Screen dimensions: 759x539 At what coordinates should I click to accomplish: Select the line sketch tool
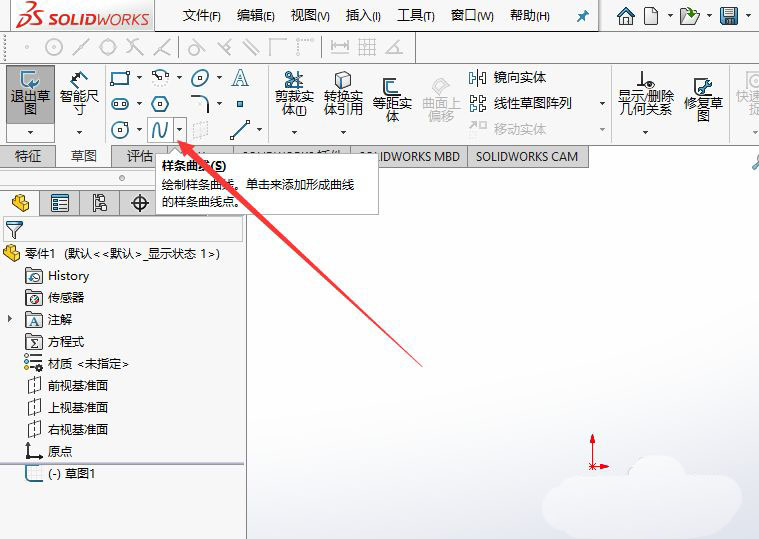point(240,130)
